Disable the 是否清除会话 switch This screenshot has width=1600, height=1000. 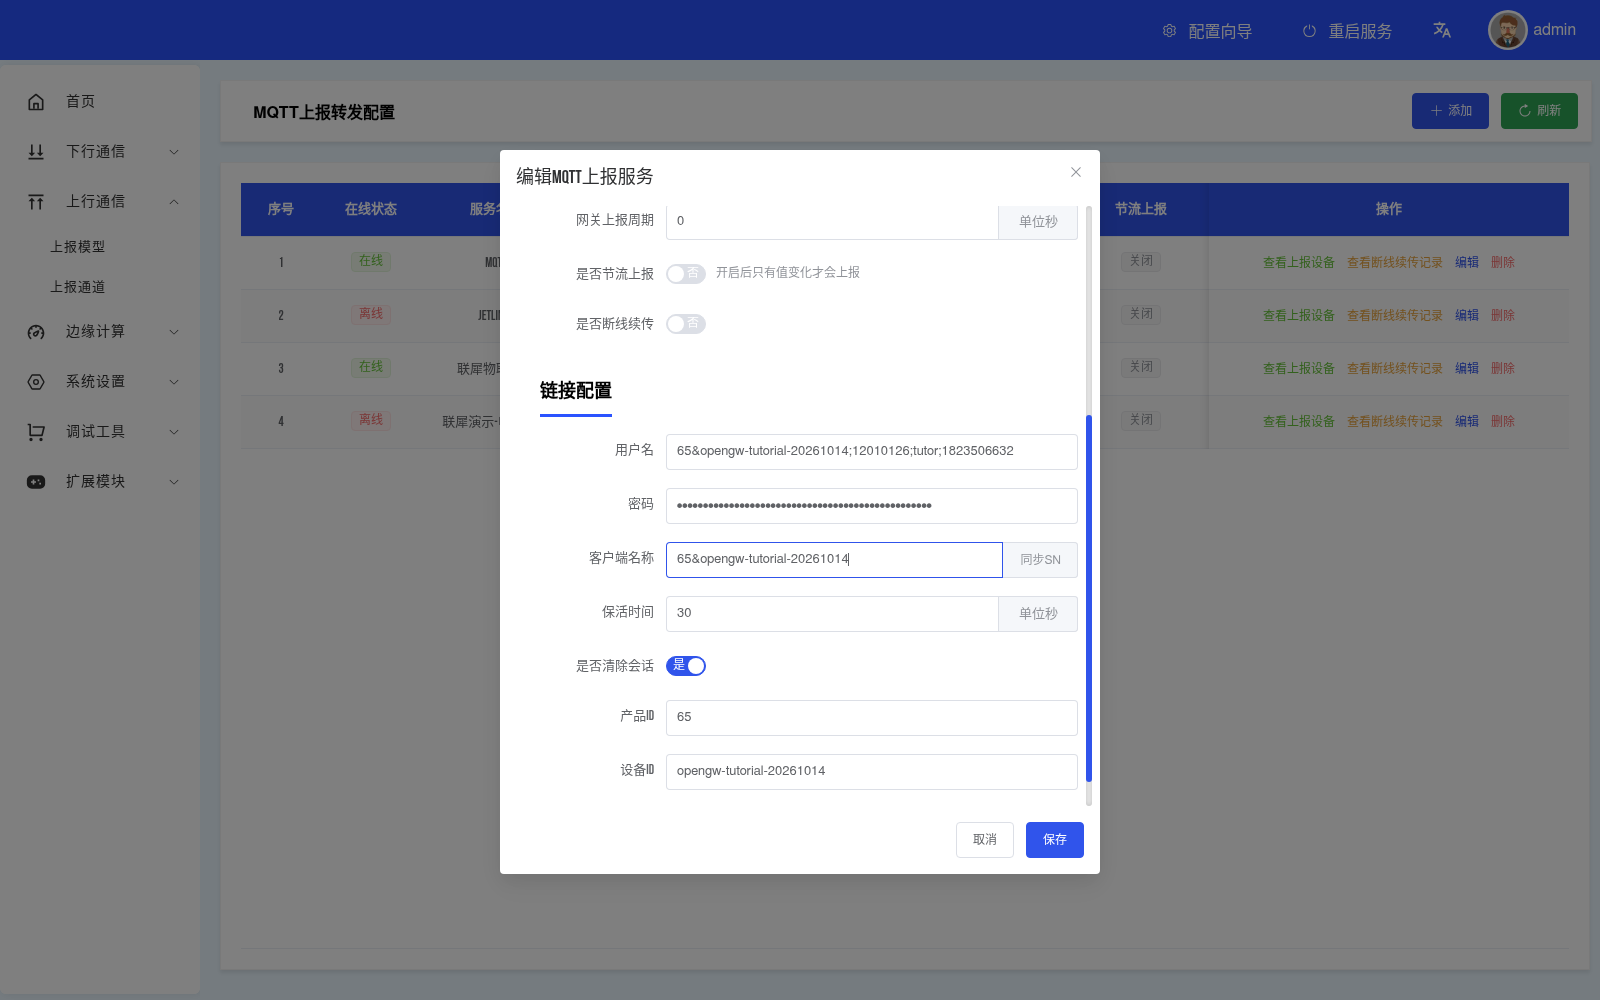686,665
